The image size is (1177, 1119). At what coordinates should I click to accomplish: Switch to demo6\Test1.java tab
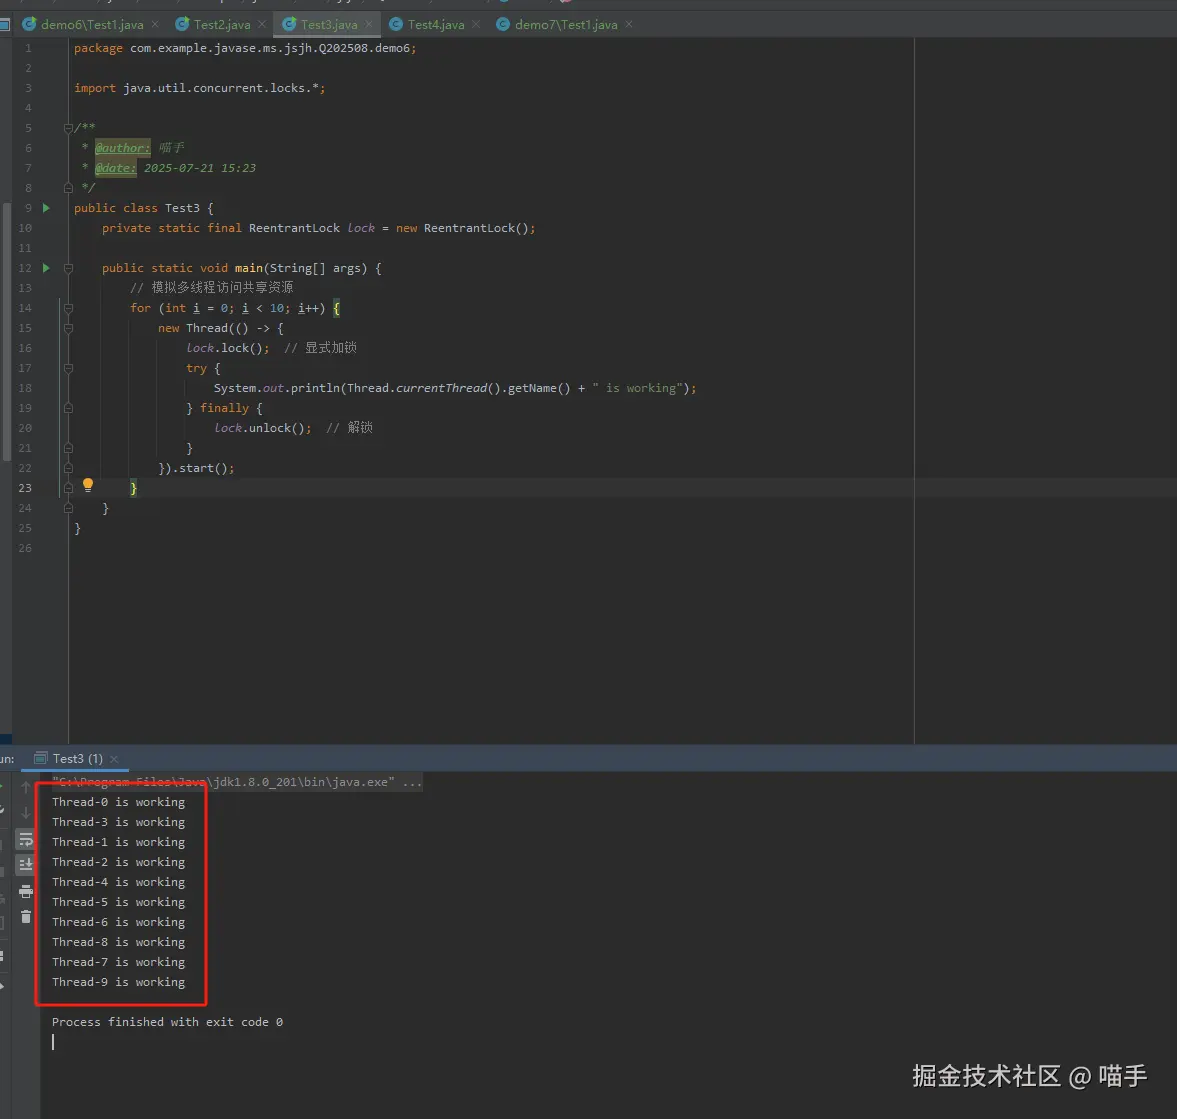tap(90, 24)
